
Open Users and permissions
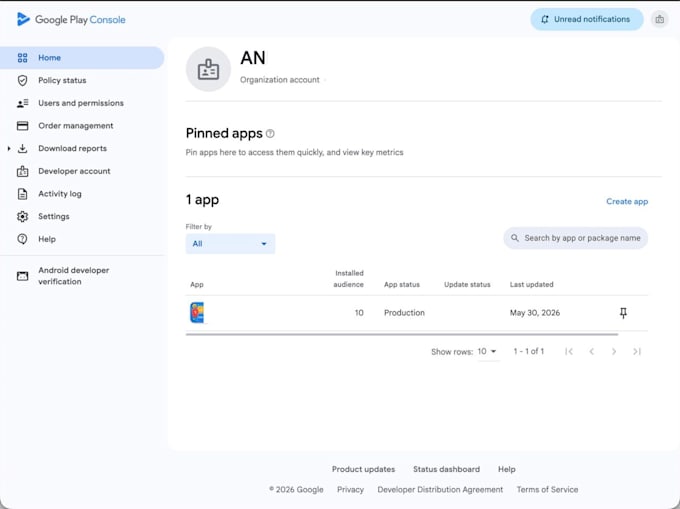click(x=81, y=103)
